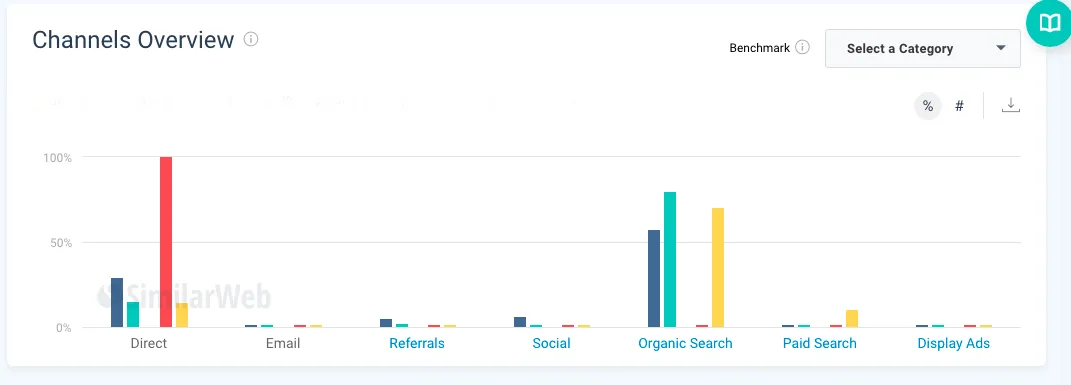
Task: Click the yellow Organic Search bar
Action: (718, 268)
